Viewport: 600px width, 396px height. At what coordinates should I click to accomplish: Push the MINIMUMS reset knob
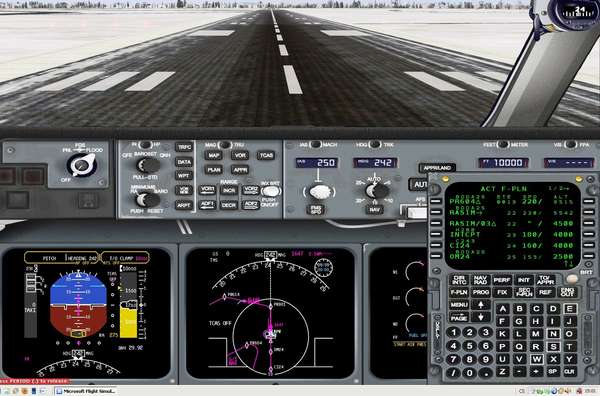tap(148, 200)
